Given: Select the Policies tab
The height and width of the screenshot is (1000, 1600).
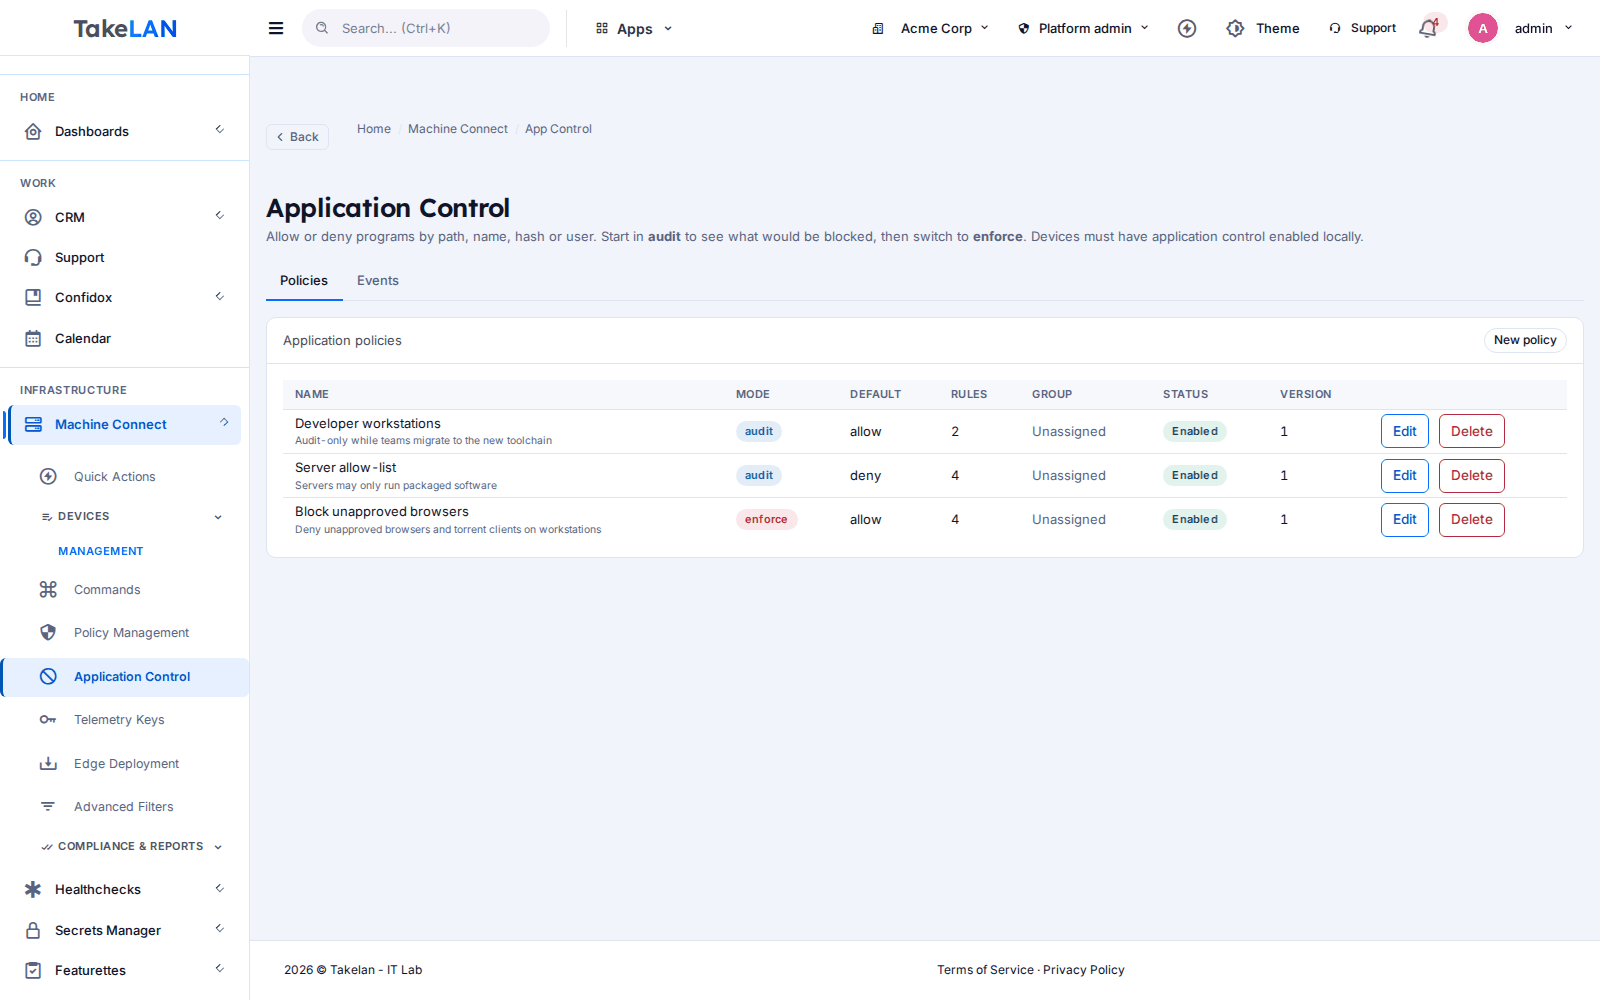Looking at the screenshot, I should coord(304,281).
